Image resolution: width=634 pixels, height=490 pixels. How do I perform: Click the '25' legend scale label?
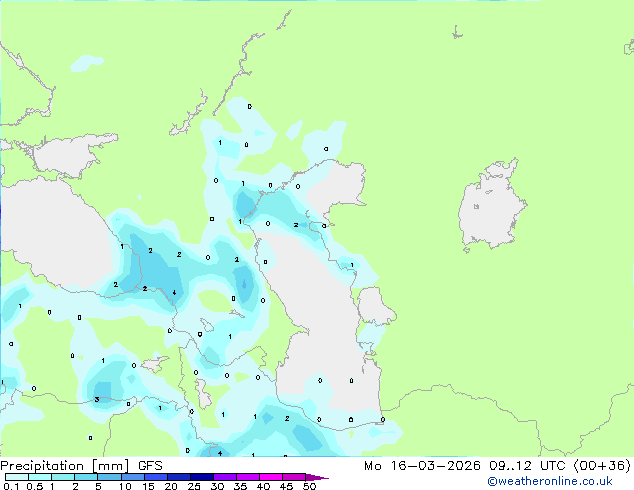[x=194, y=486]
